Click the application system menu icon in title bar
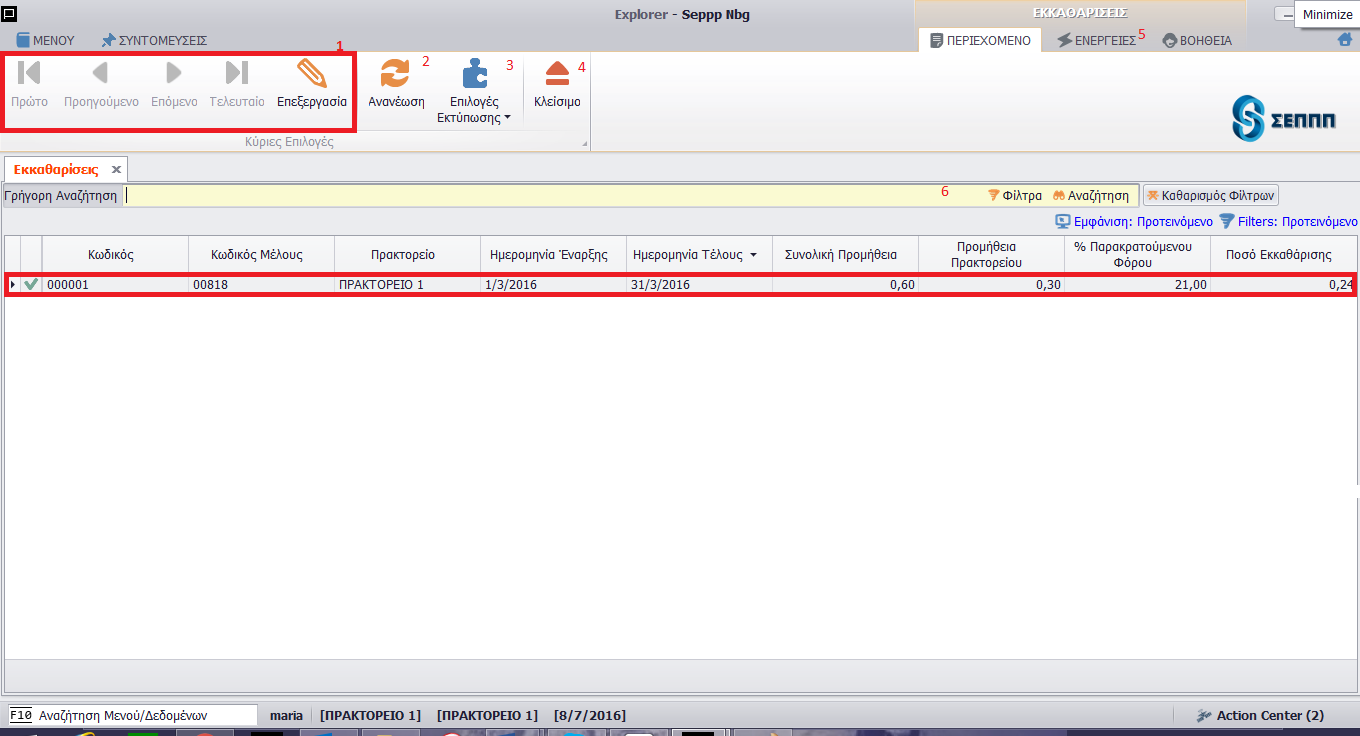Viewport: 1360px width, 736px height. pos(10,13)
